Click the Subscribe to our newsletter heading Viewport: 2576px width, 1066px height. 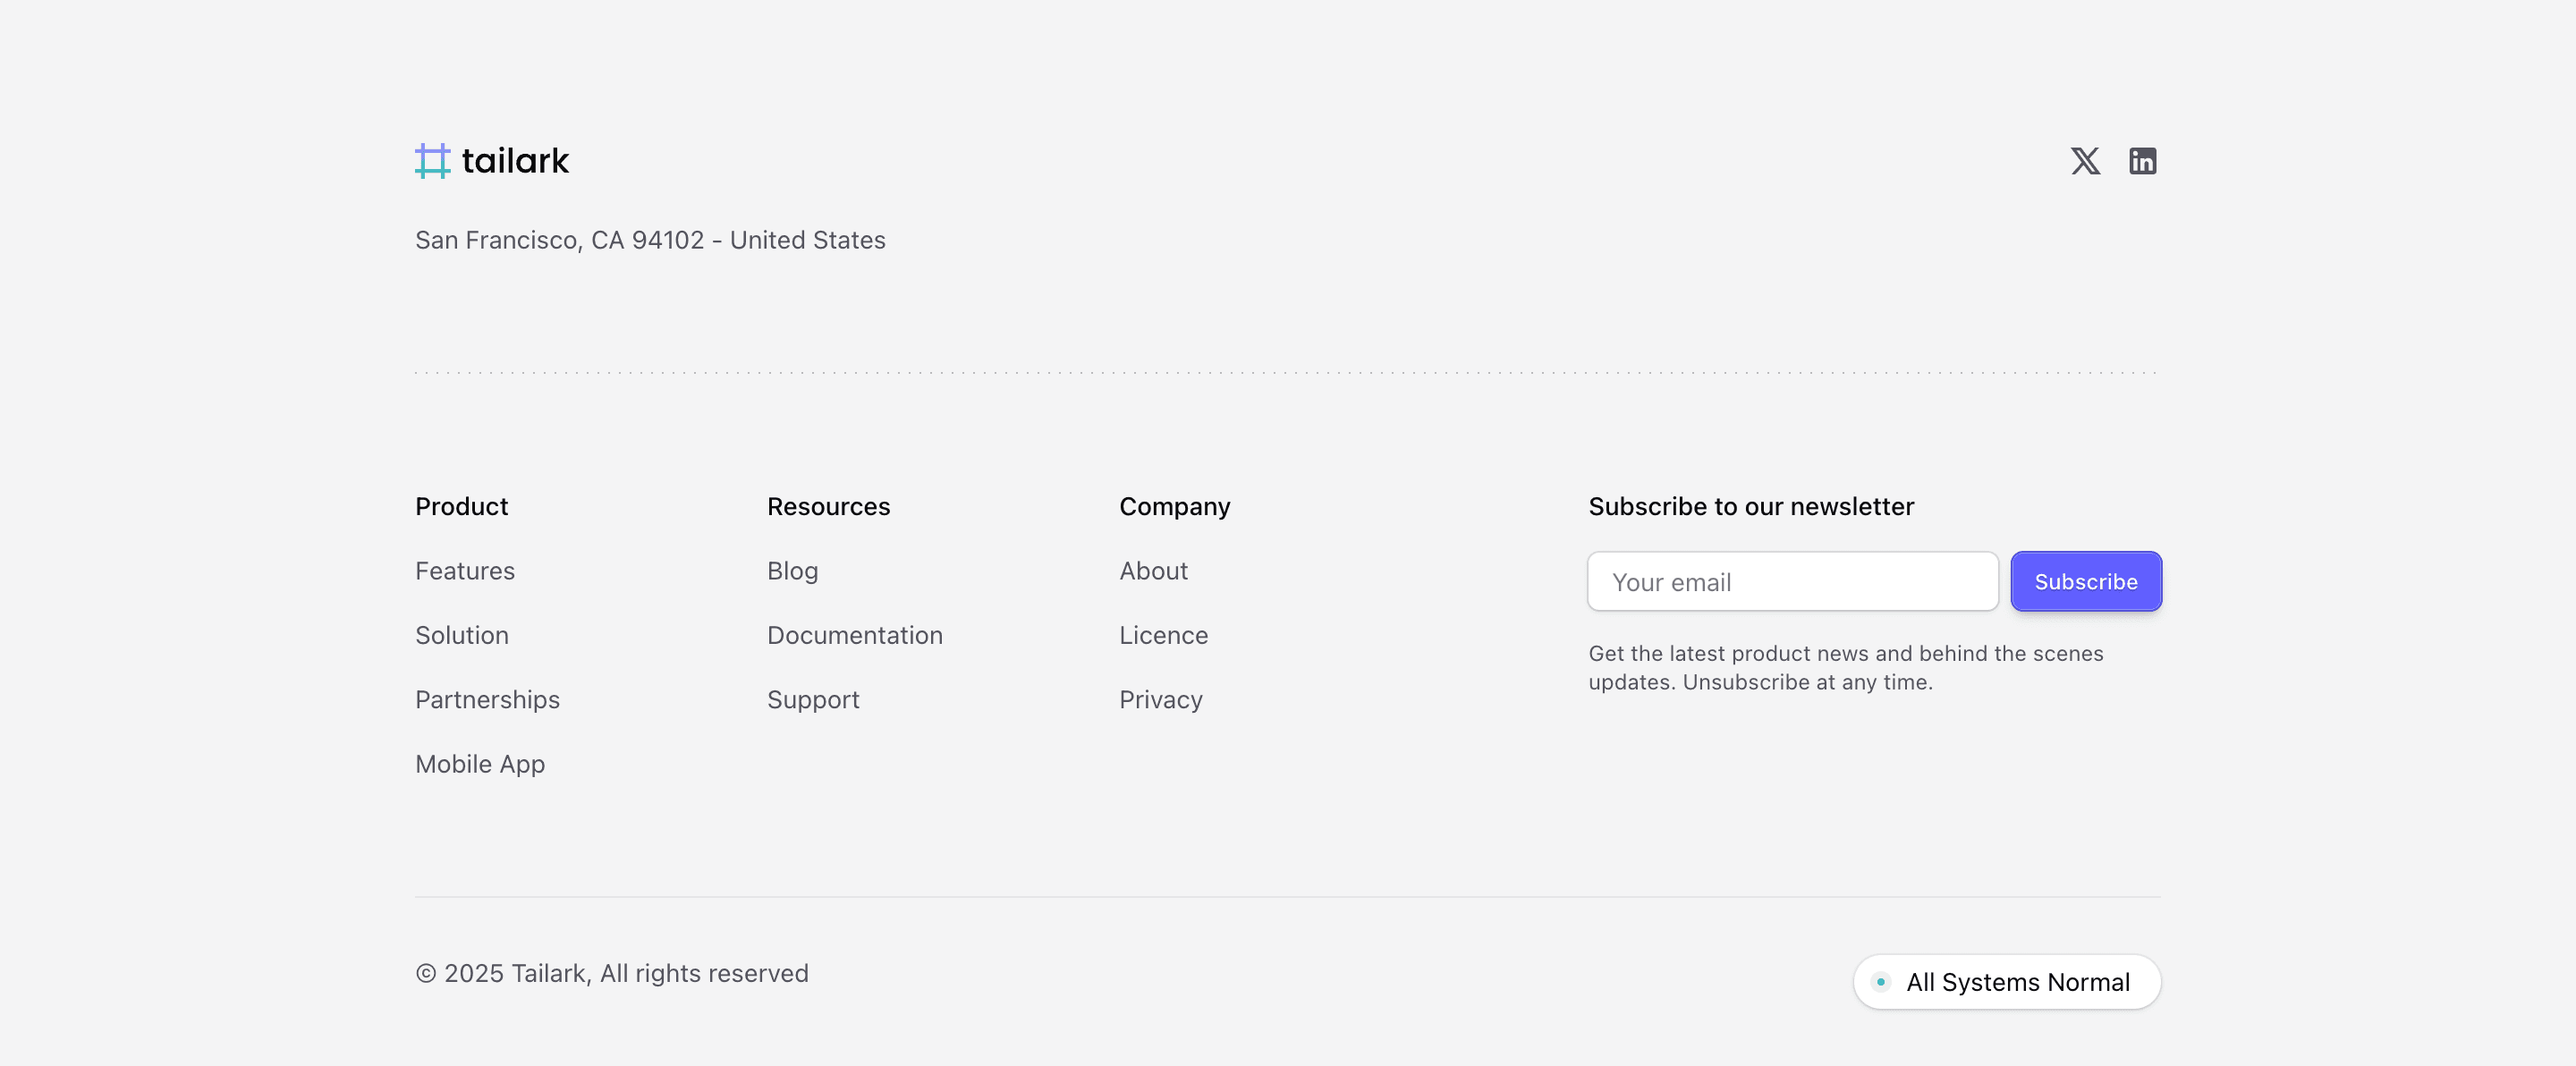pyautogui.click(x=1751, y=507)
